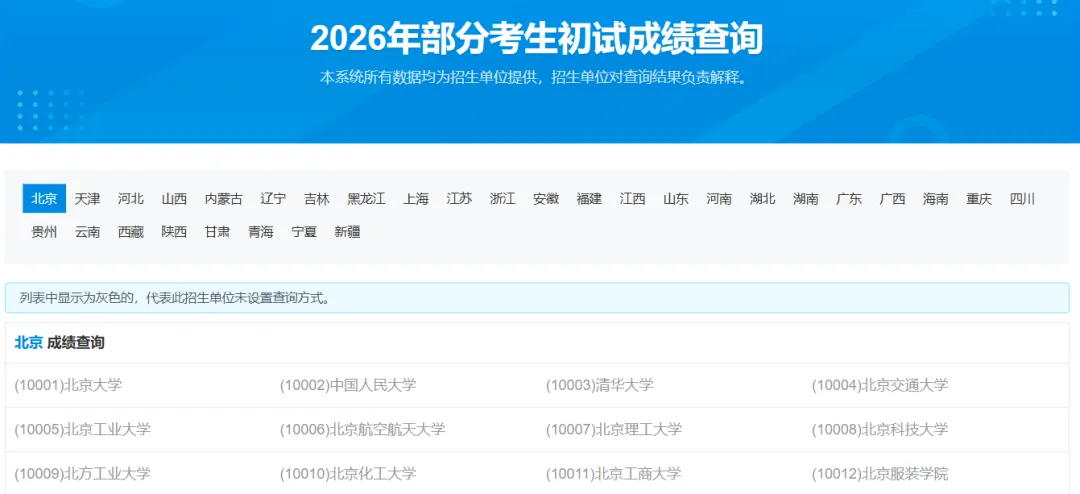Screen dimensions: 1080x494
Task: Open (10012)北京服装学院 entry
Action: pyautogui.click(x=880, y=473)
